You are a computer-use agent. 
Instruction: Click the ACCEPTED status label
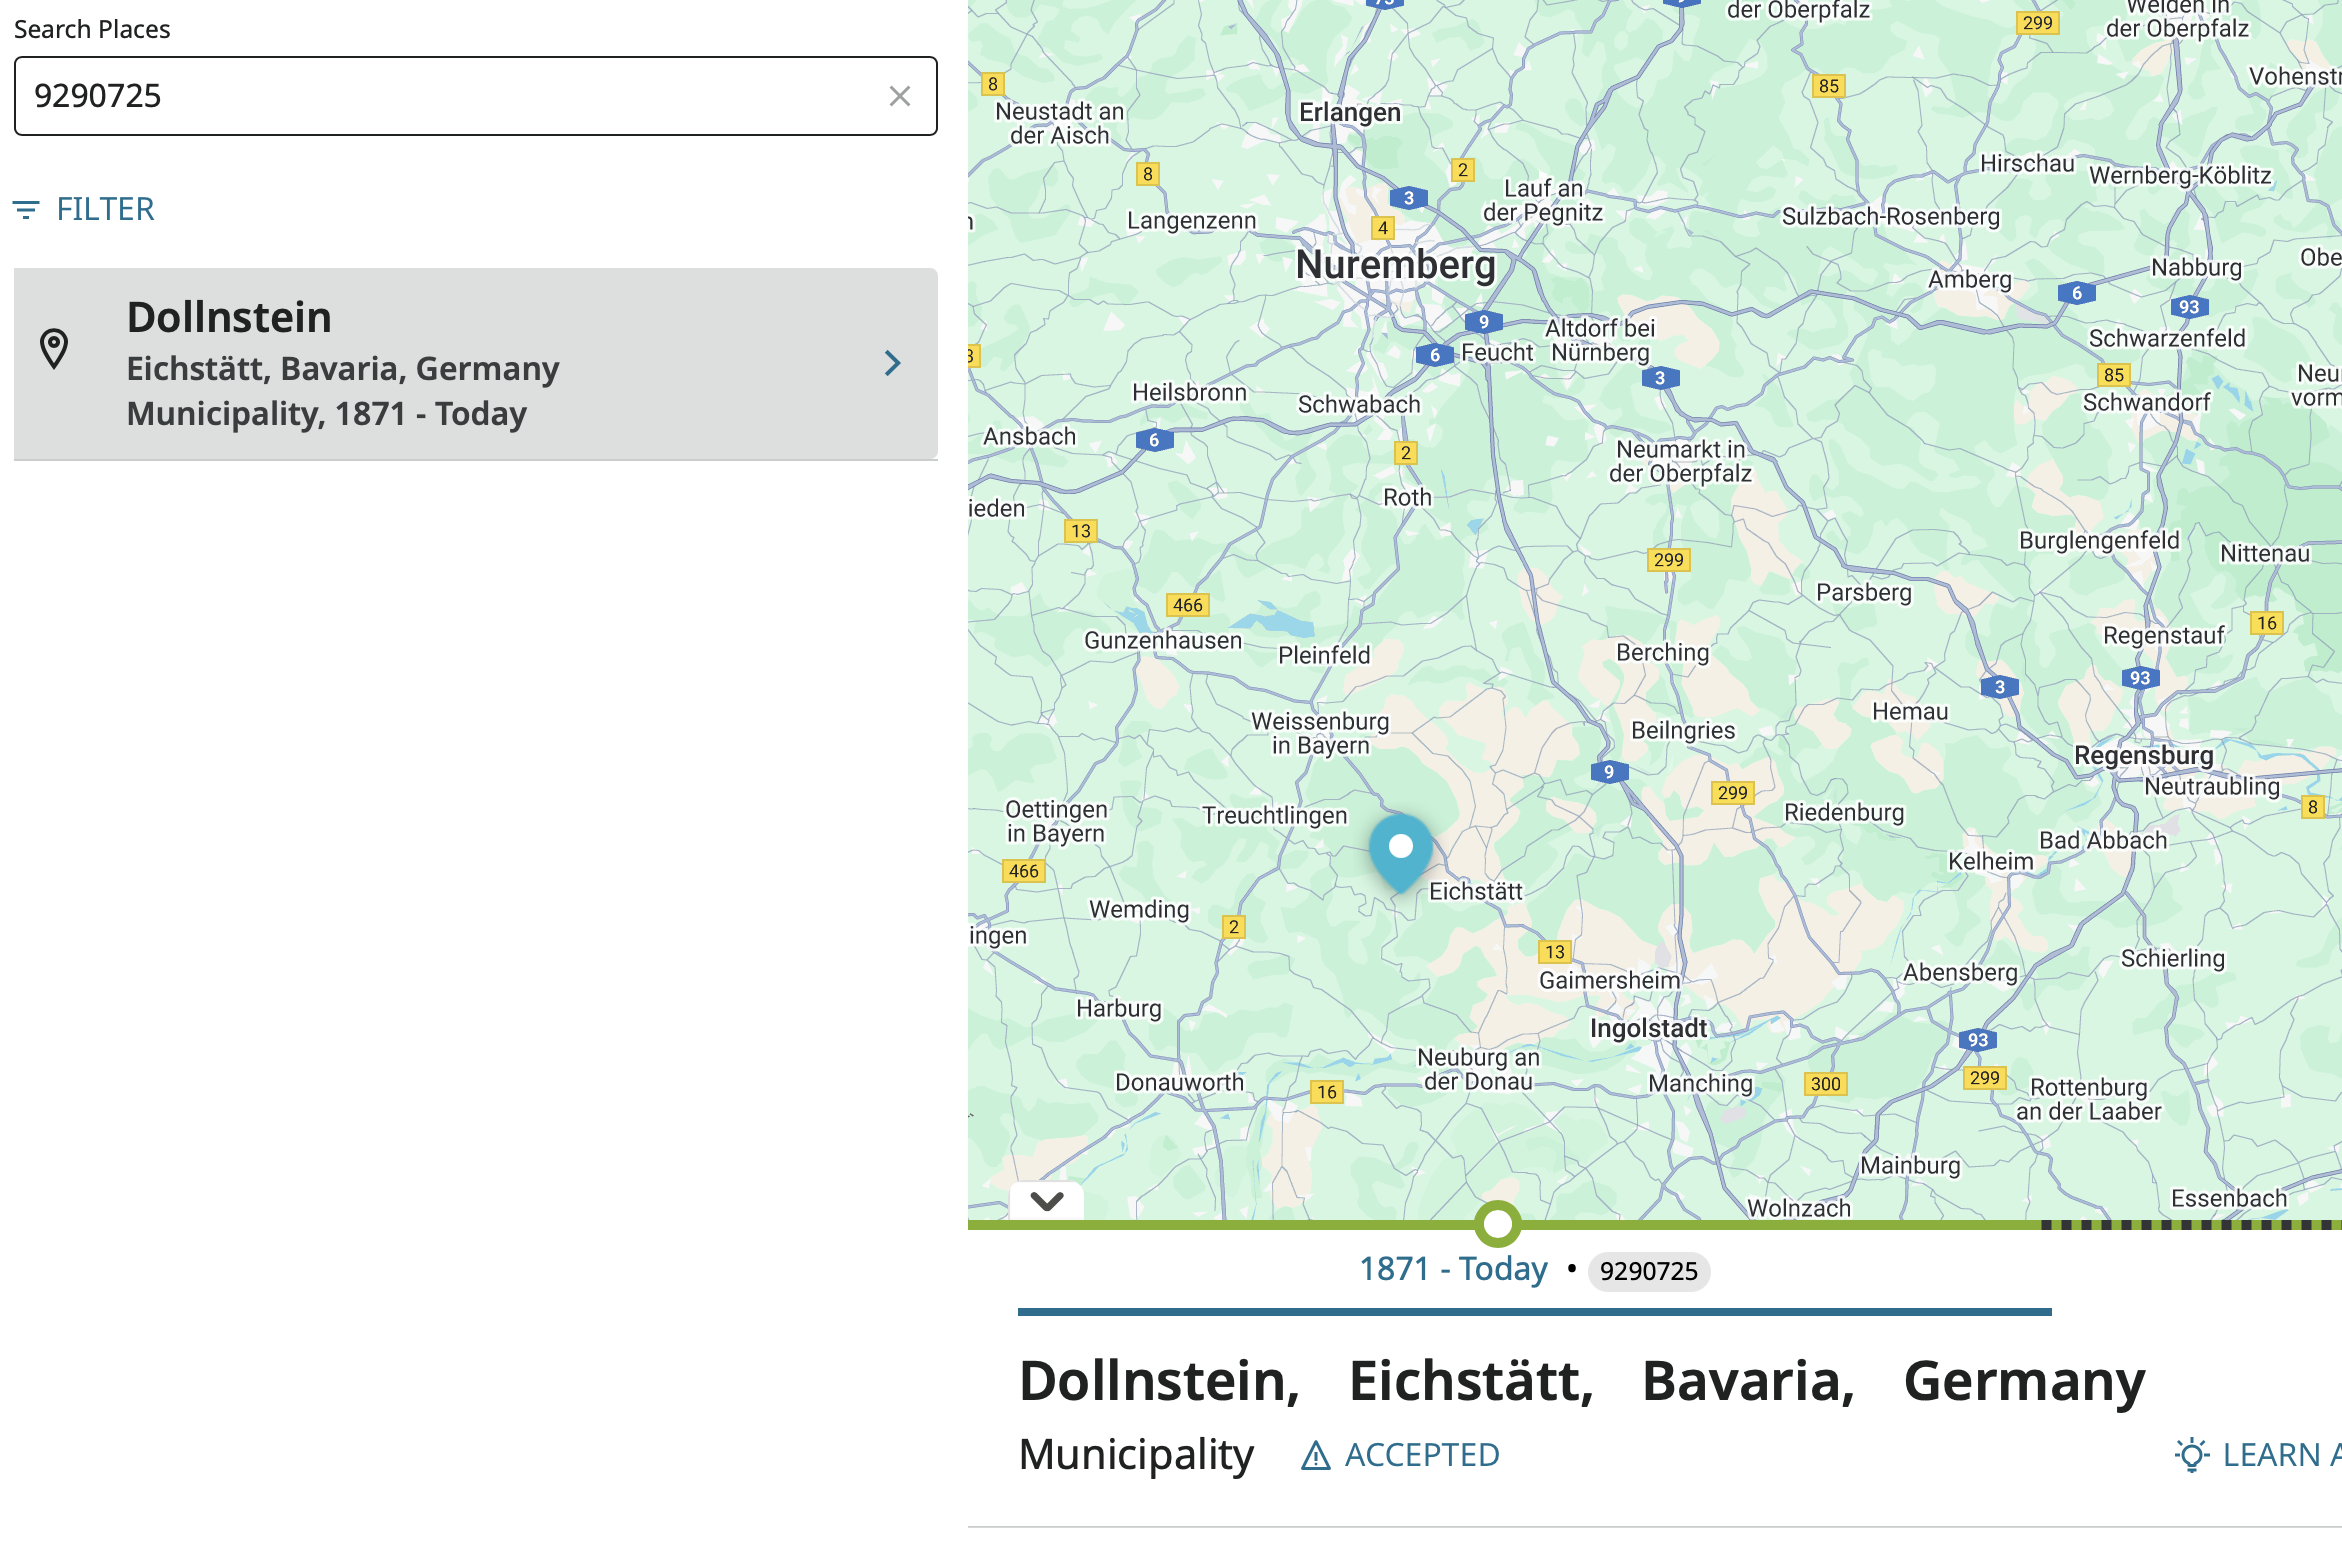(x=1421, y=1455)
